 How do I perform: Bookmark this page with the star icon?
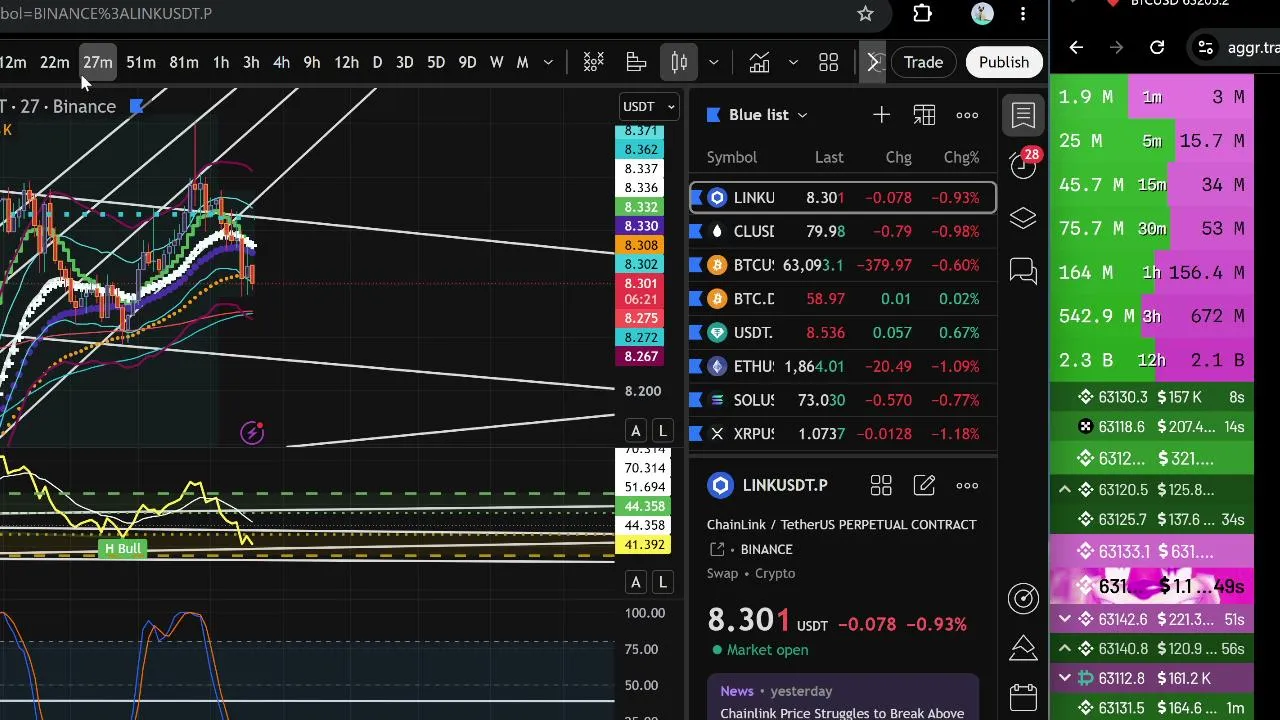tap(865, 14)
